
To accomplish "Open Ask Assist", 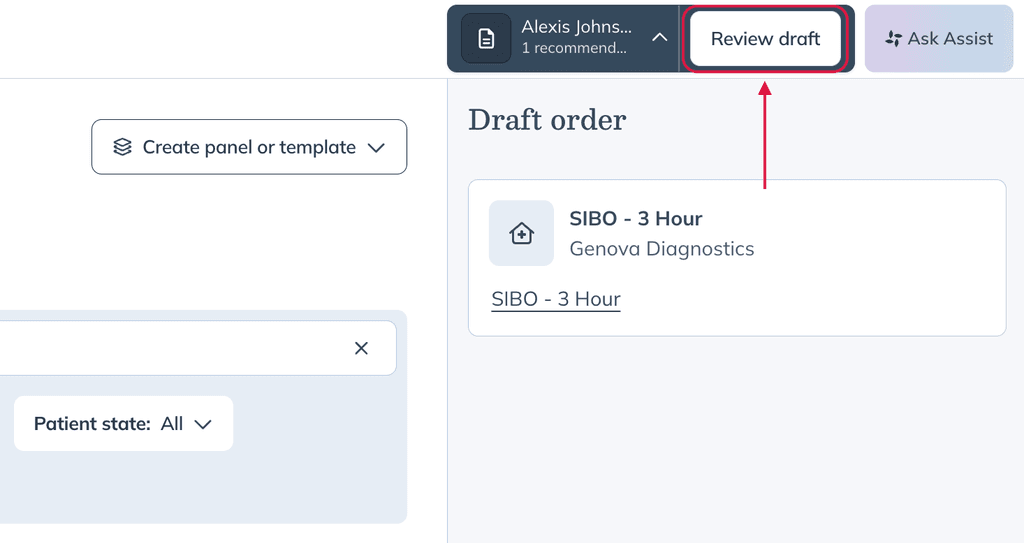I will 938,39.
